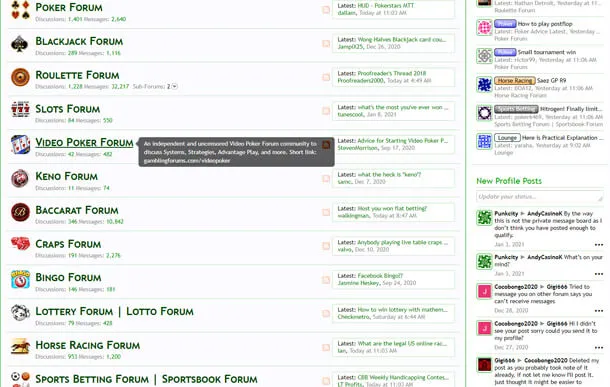Select the Horse Racing tag on Saez GP R9

[515, 81]
